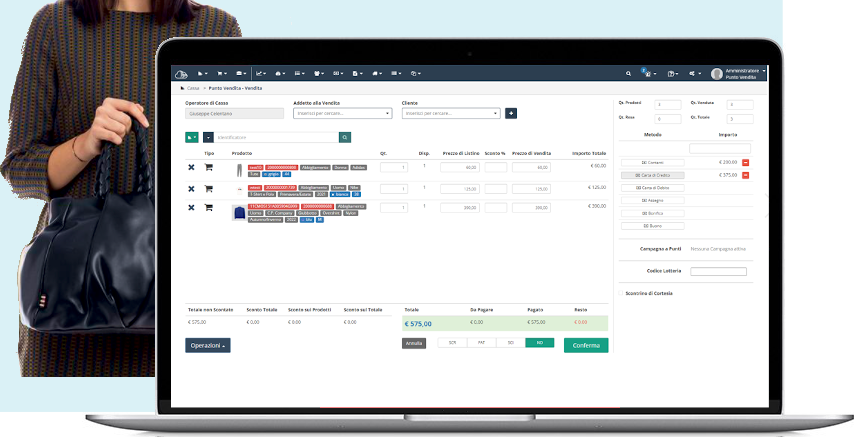Click quantity field on the € 60,00 row
854x437 pixels.
click(394, 167)
